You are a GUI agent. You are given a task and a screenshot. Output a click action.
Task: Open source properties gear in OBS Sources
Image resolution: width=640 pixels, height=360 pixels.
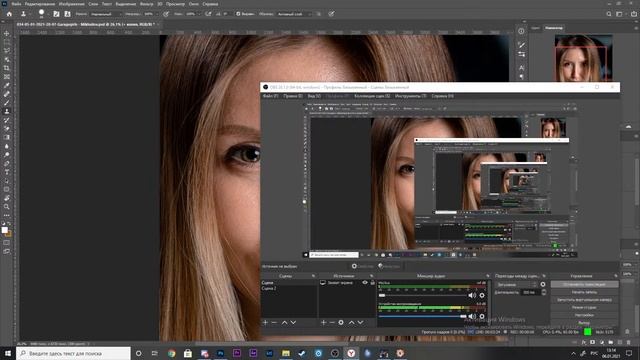pos(341,322)
